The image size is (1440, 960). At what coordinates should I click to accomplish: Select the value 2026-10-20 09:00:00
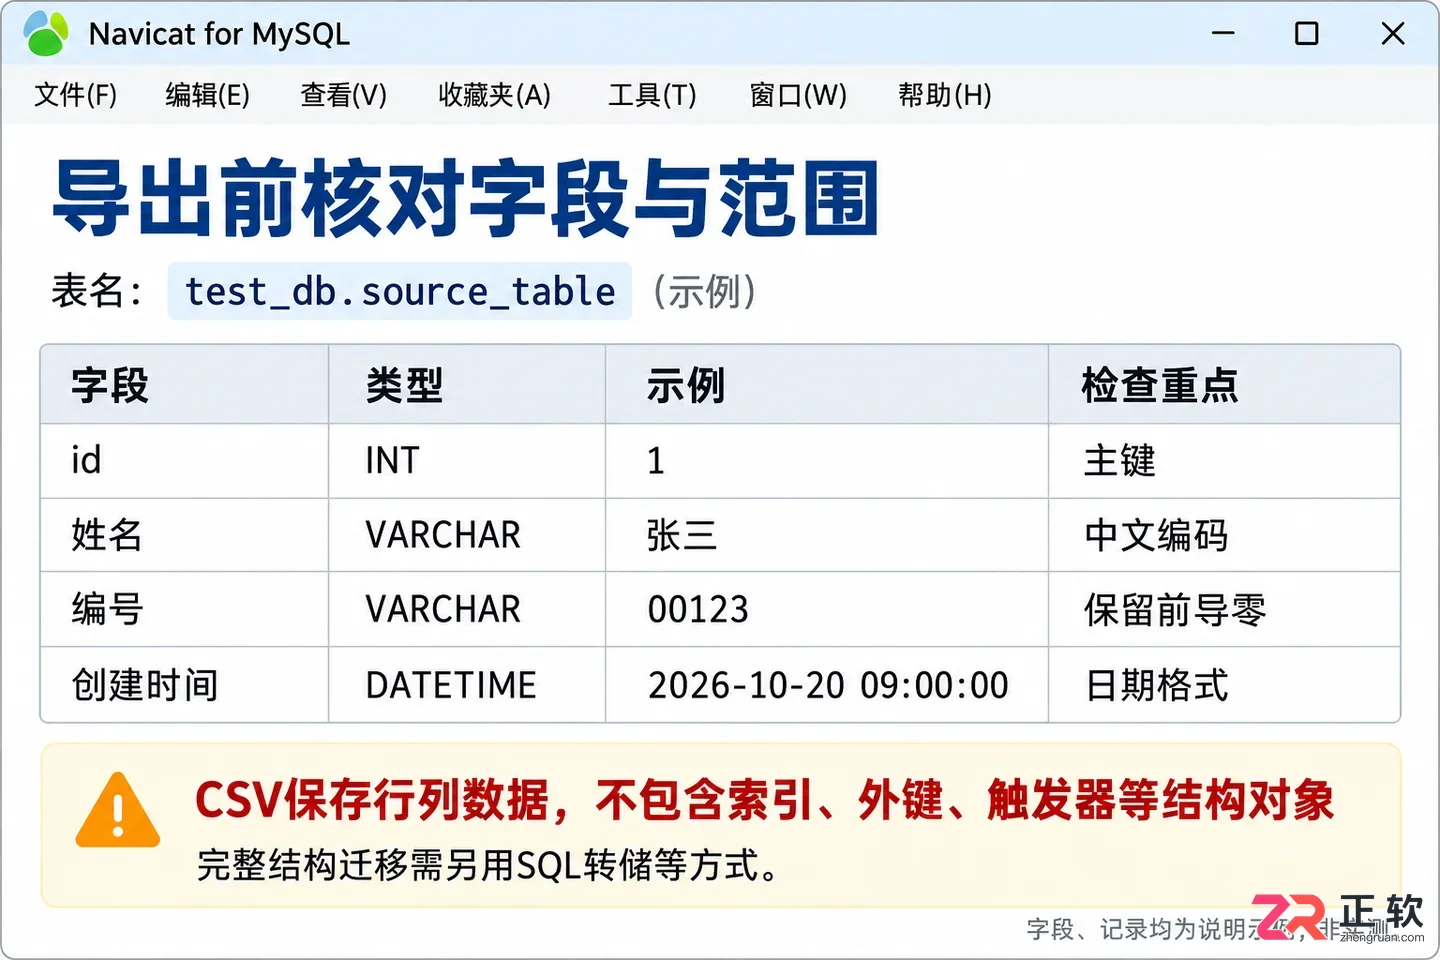(828, 685)
